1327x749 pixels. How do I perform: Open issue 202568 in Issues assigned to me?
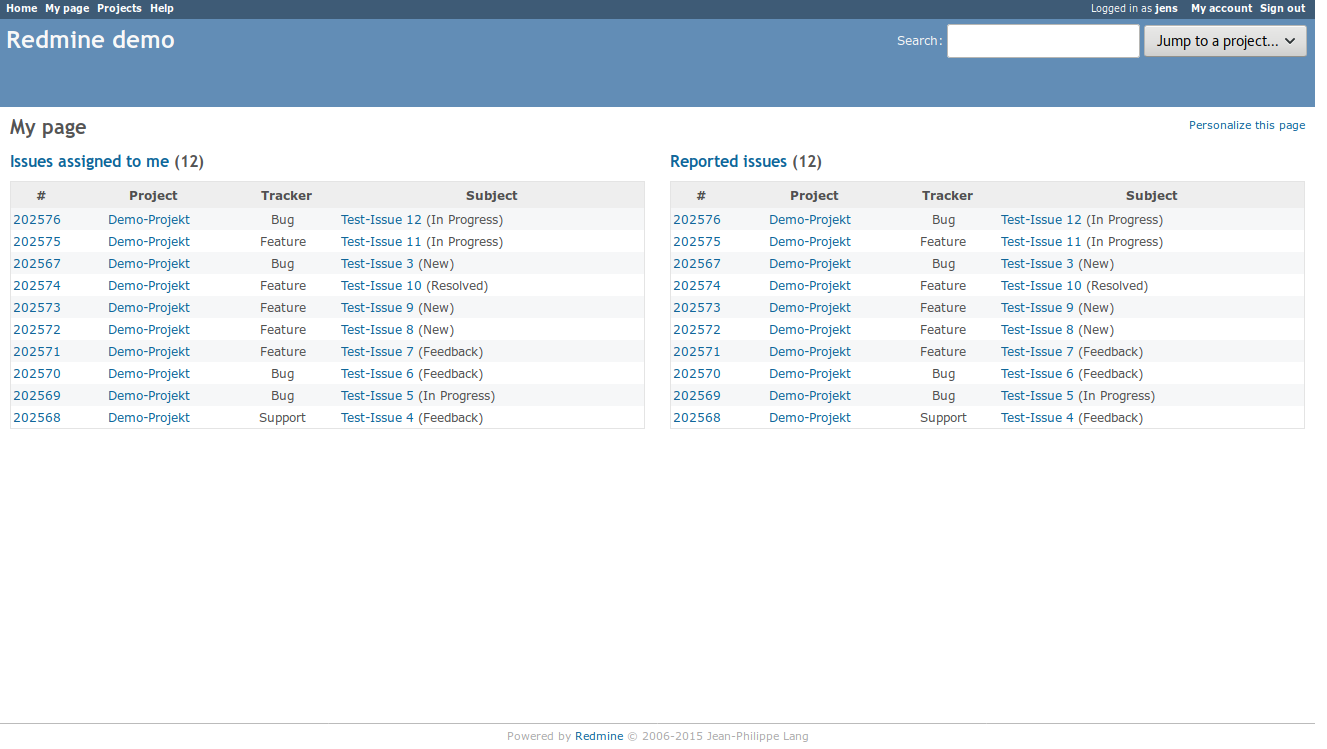[x=37, y=418]
